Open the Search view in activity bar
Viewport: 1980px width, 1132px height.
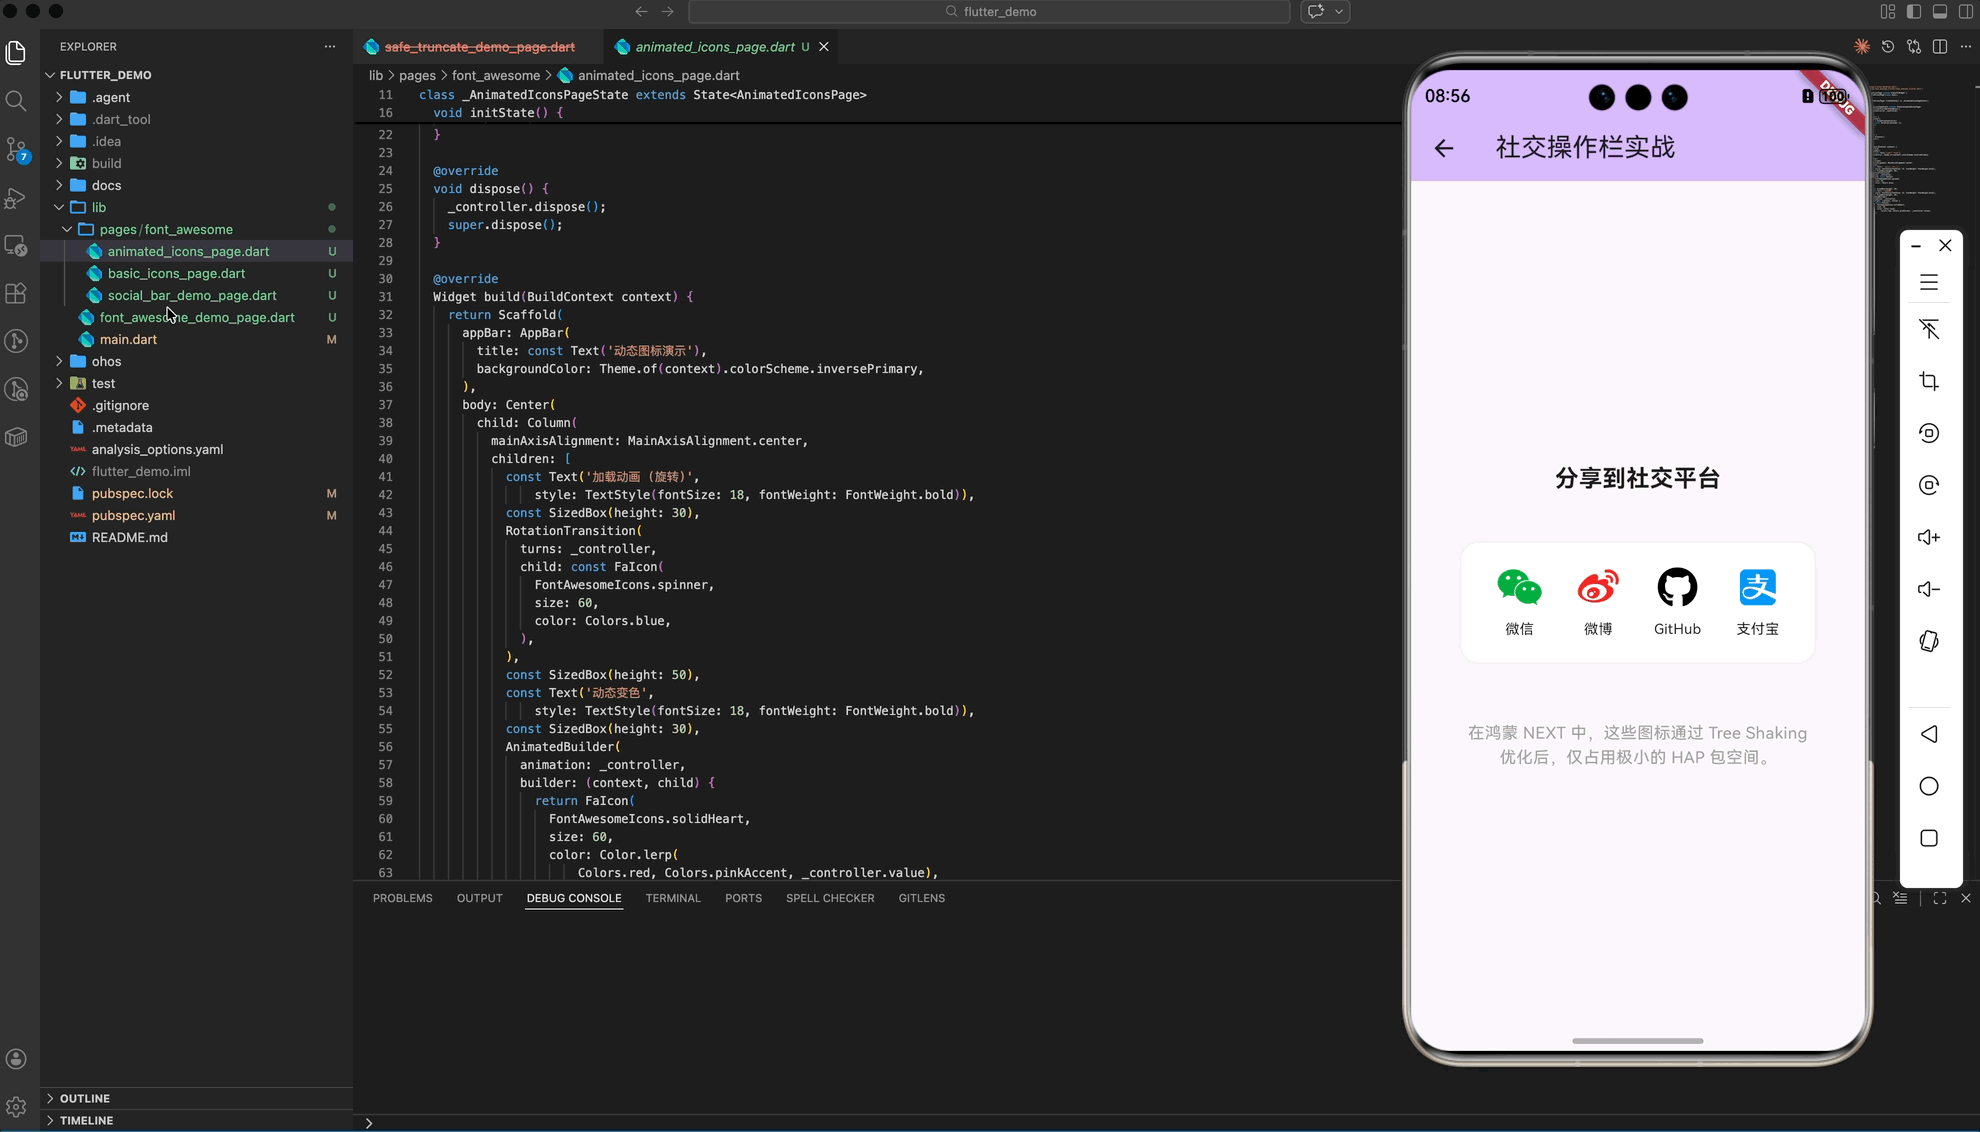tap(16, 101)
